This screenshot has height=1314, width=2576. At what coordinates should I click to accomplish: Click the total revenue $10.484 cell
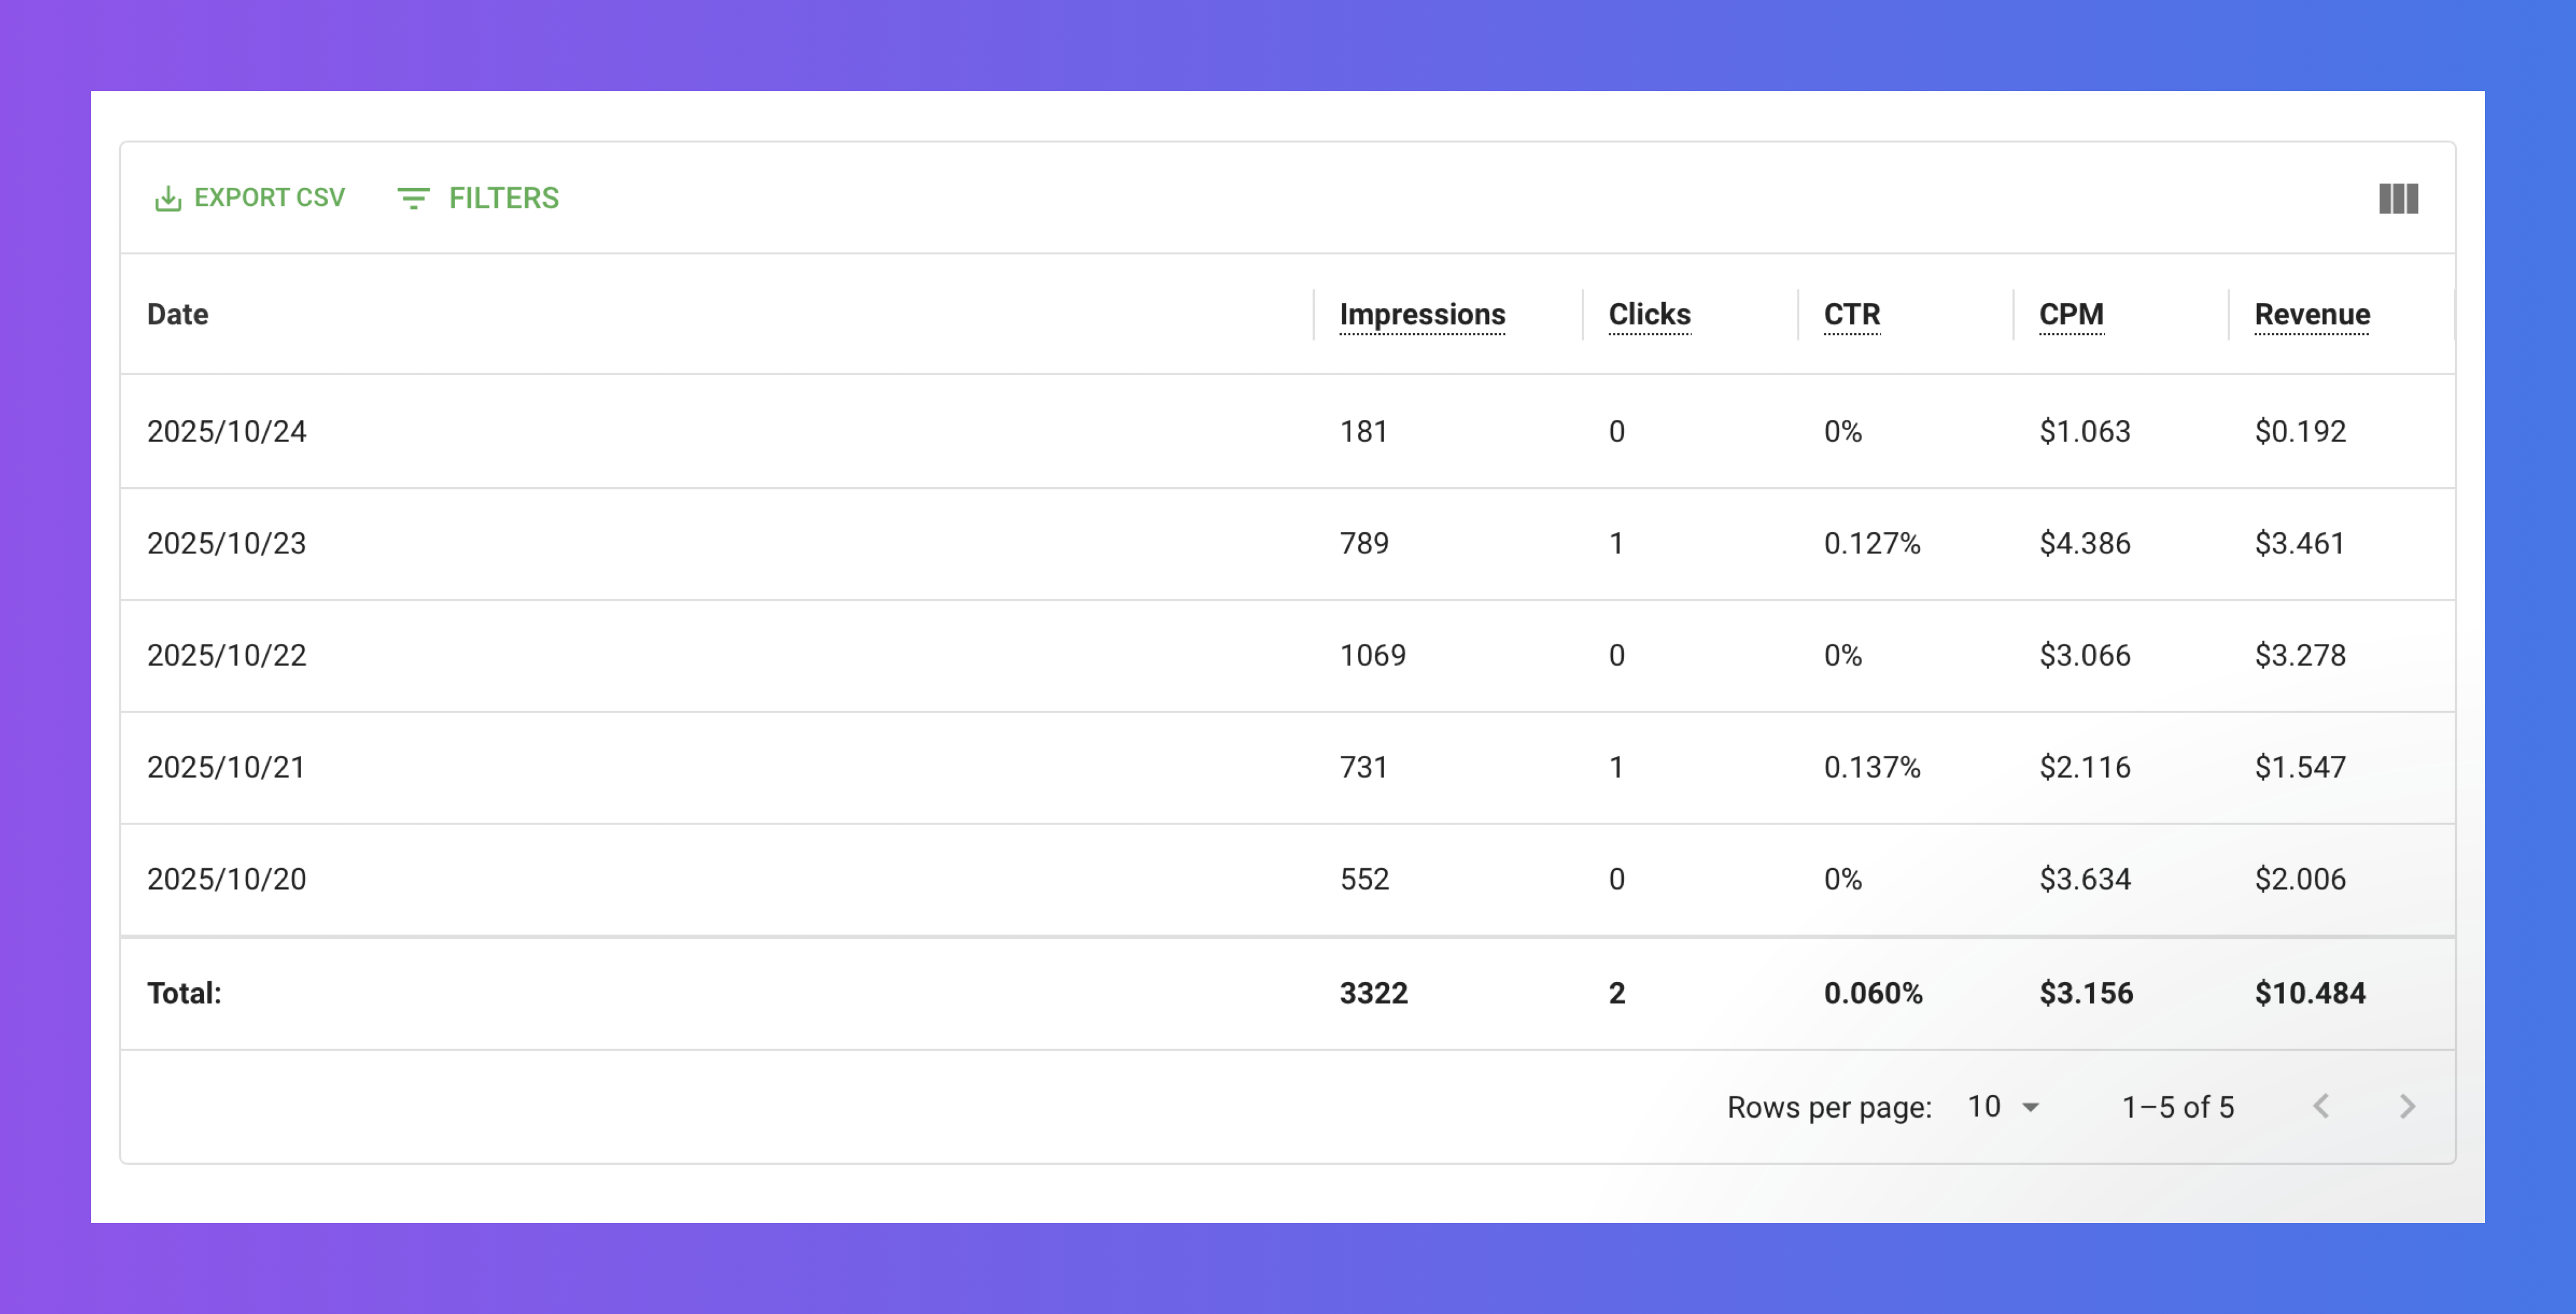[2309, 993]
